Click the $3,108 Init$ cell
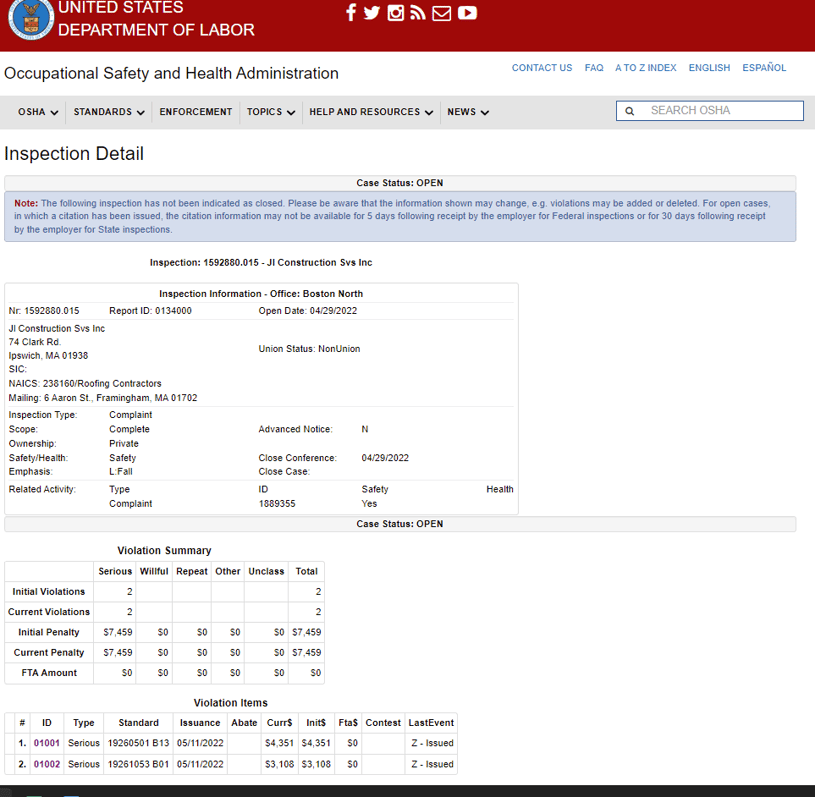815x797 pixels. (316, 764)
